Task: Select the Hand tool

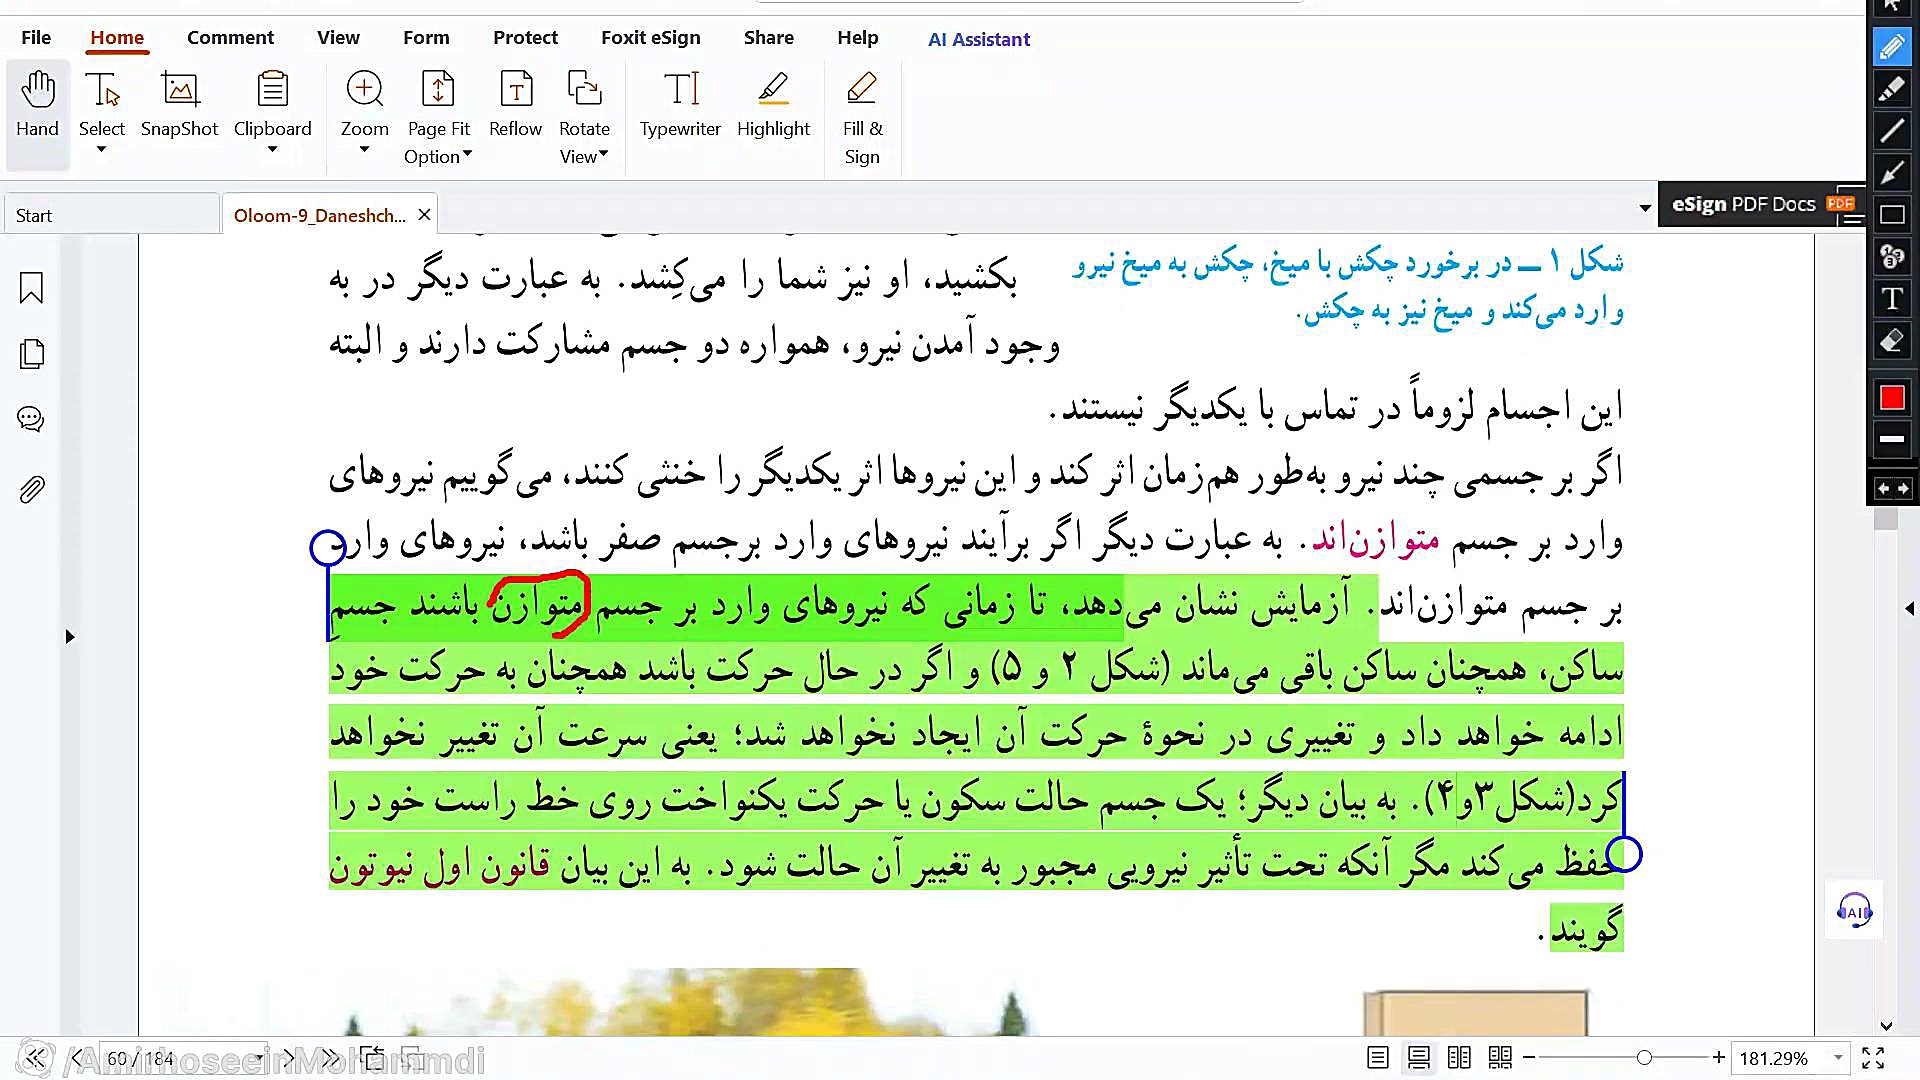Action: 38,103
